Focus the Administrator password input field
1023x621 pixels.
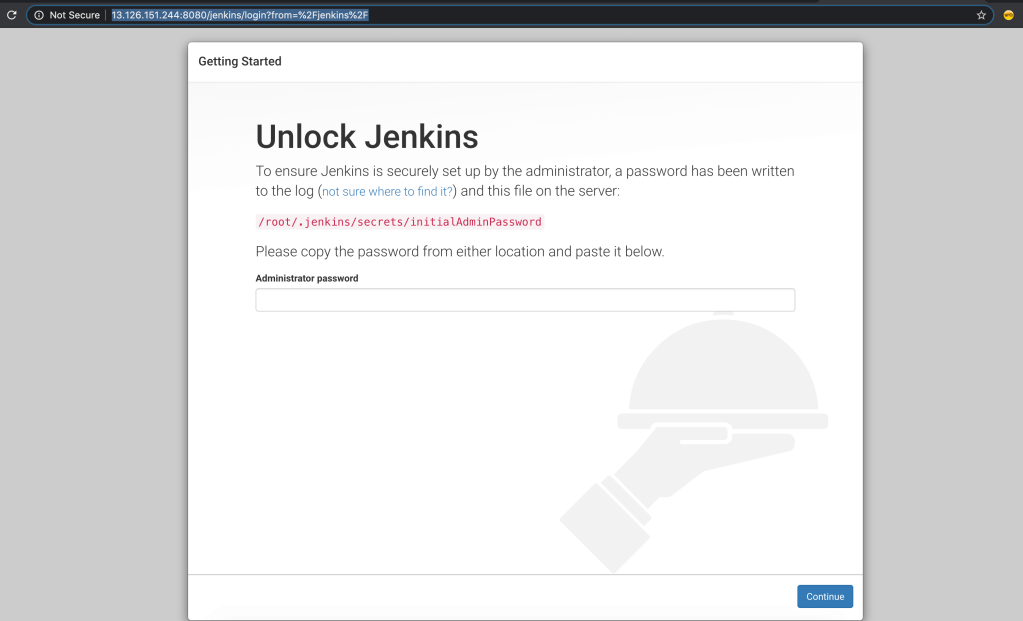pyautogui.click(x=525, y=299)
